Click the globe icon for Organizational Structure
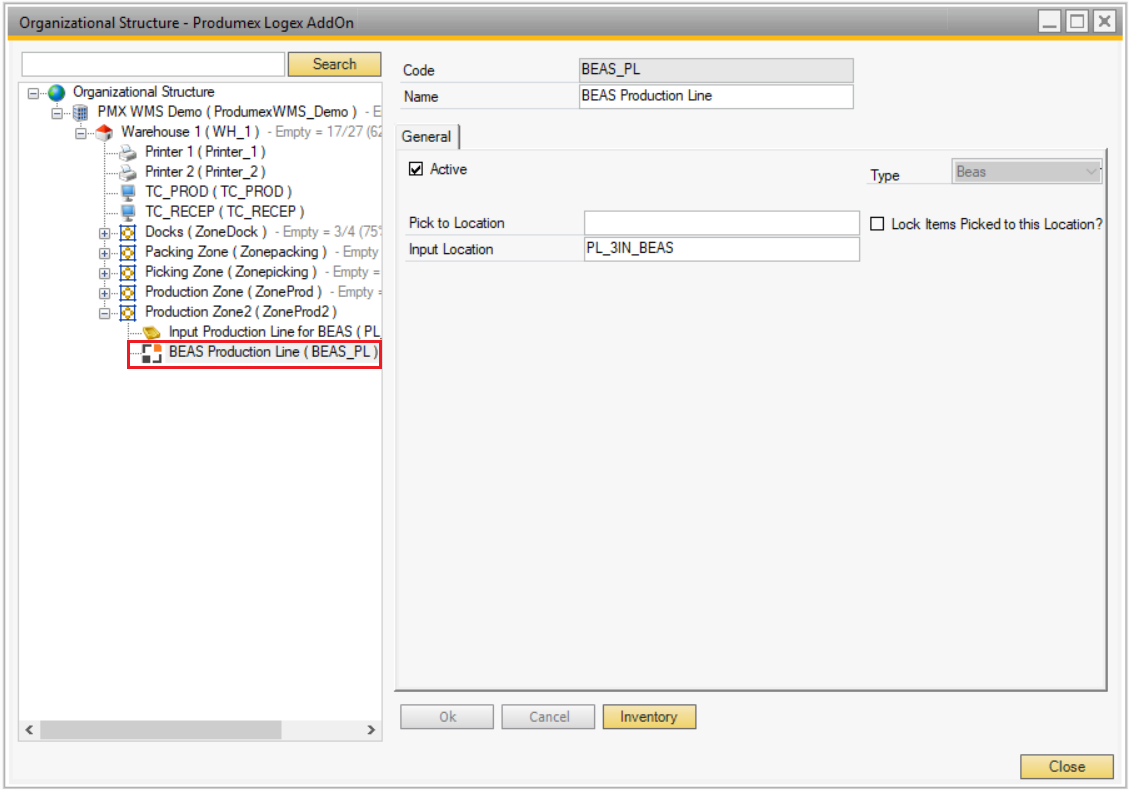The height and width of the screenshot is (790, 1129). 56,92
